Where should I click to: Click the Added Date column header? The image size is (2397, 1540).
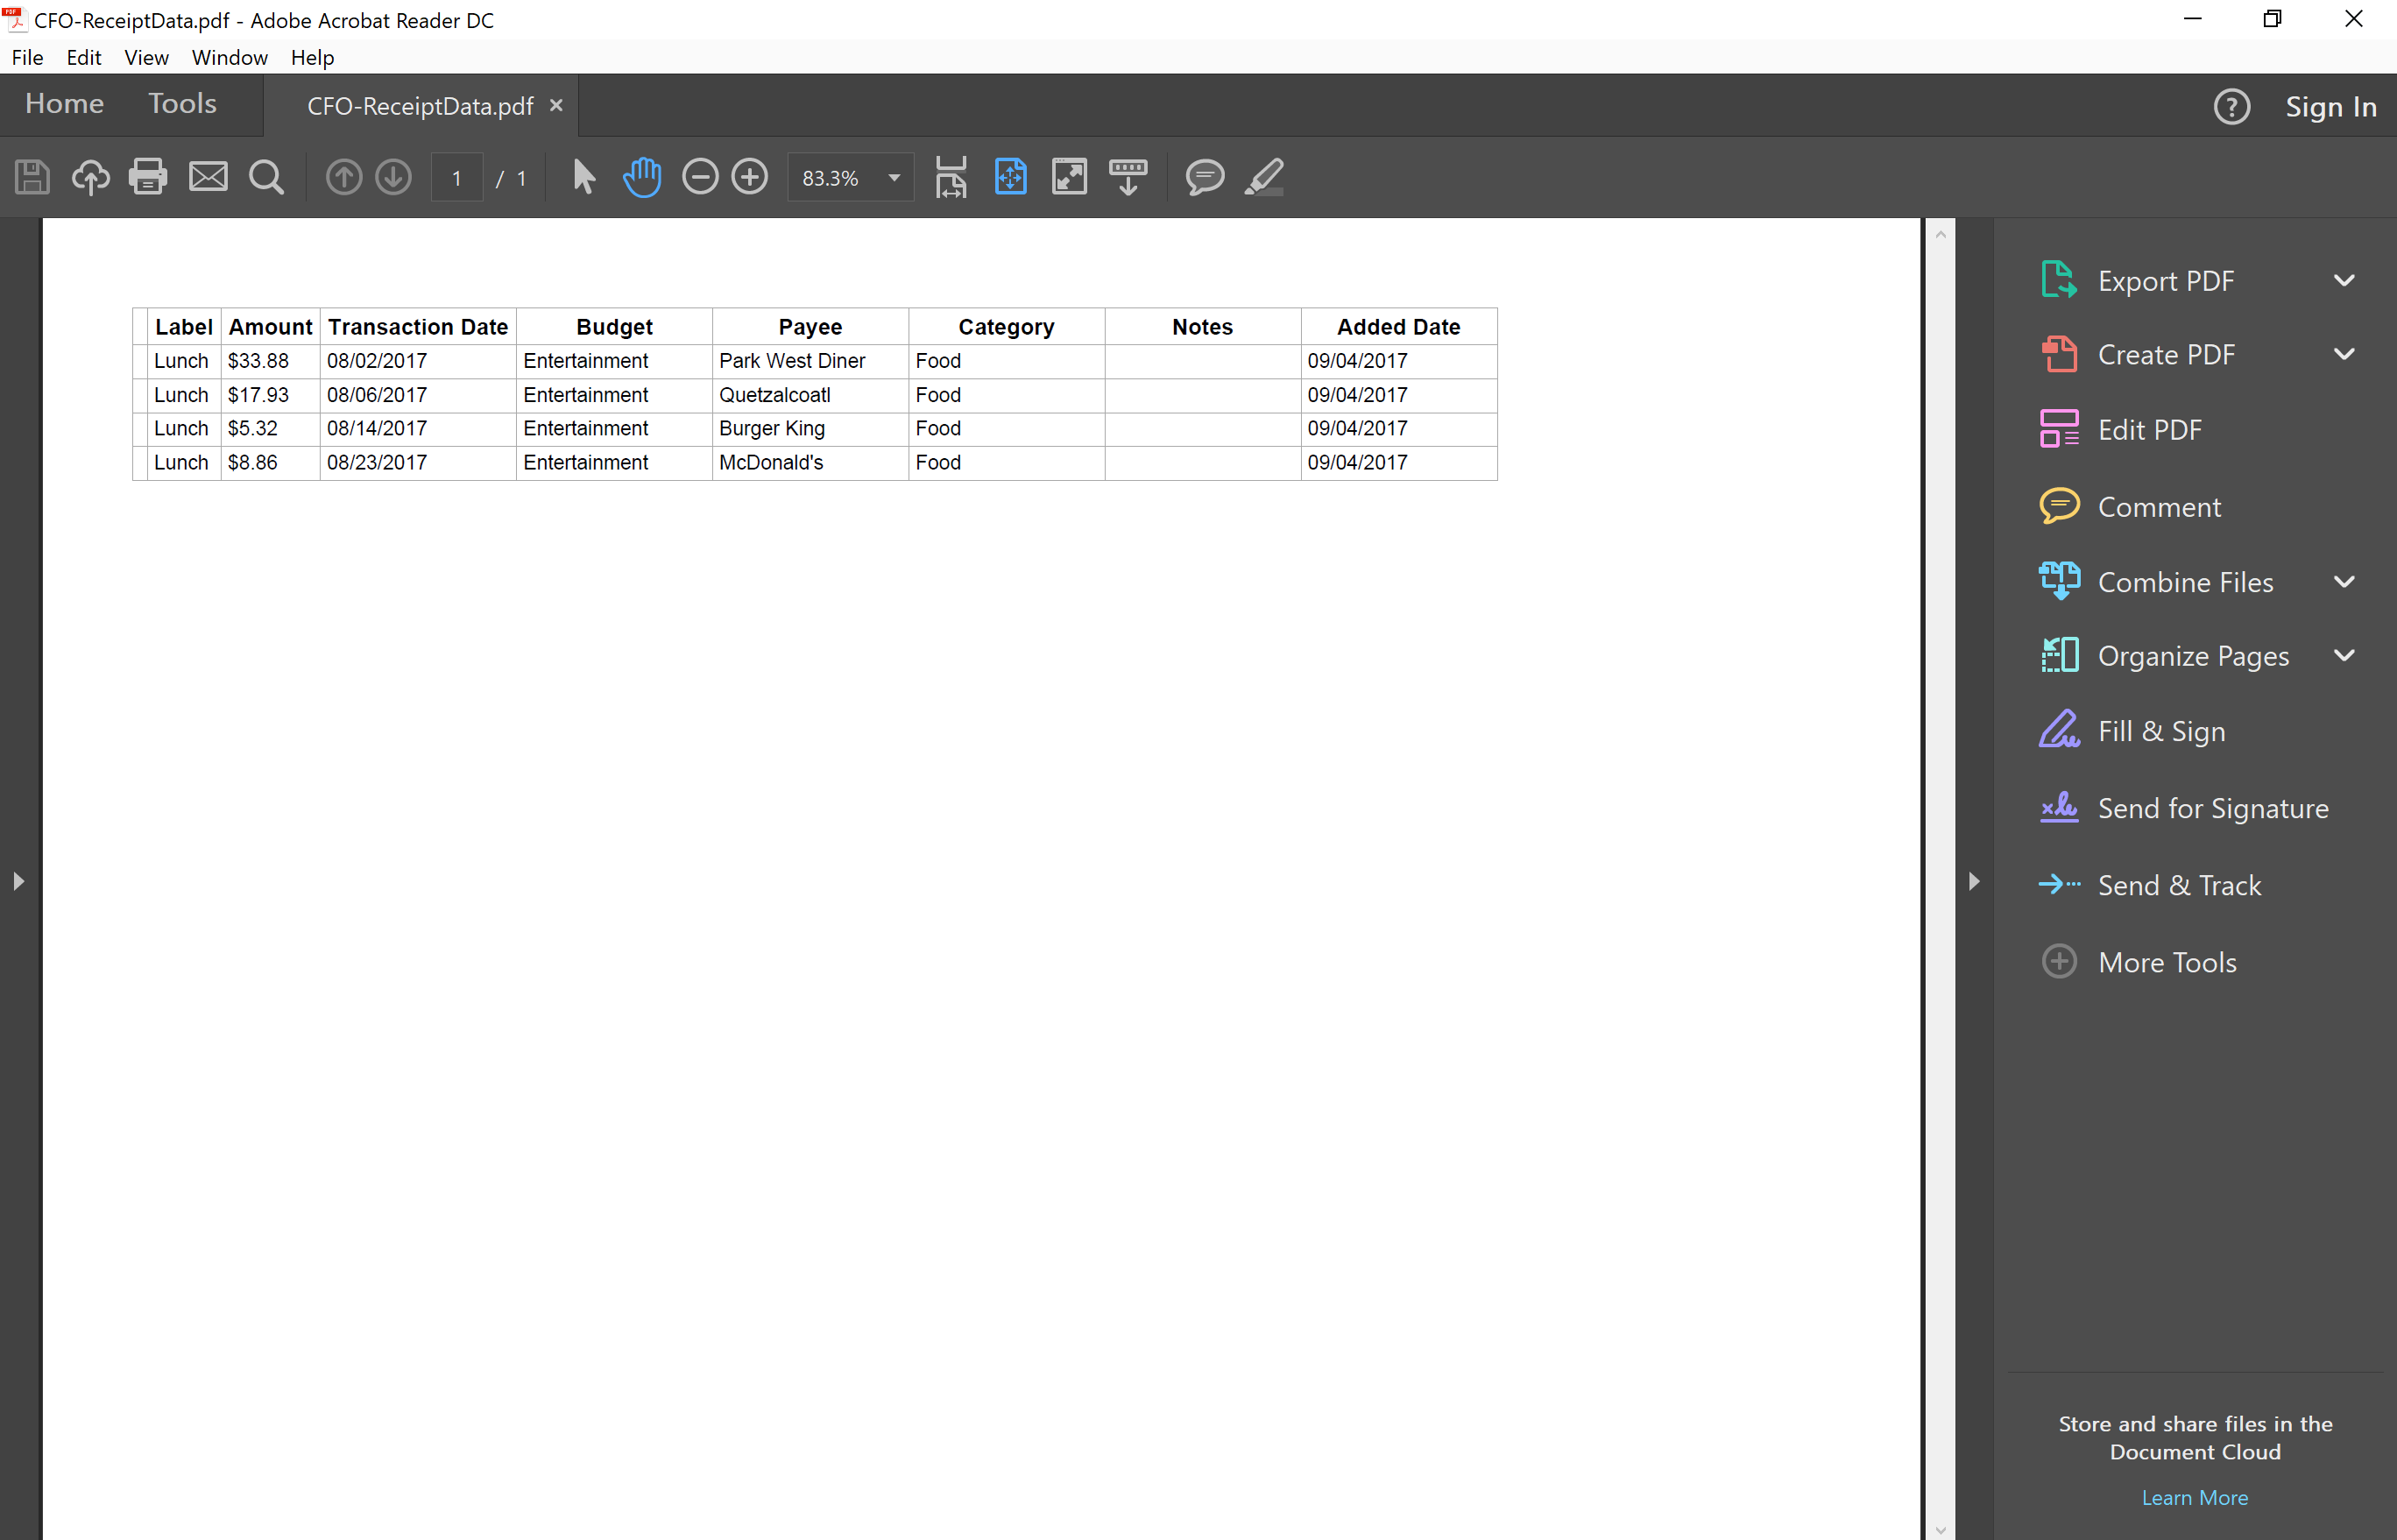tap(1398, 327)
